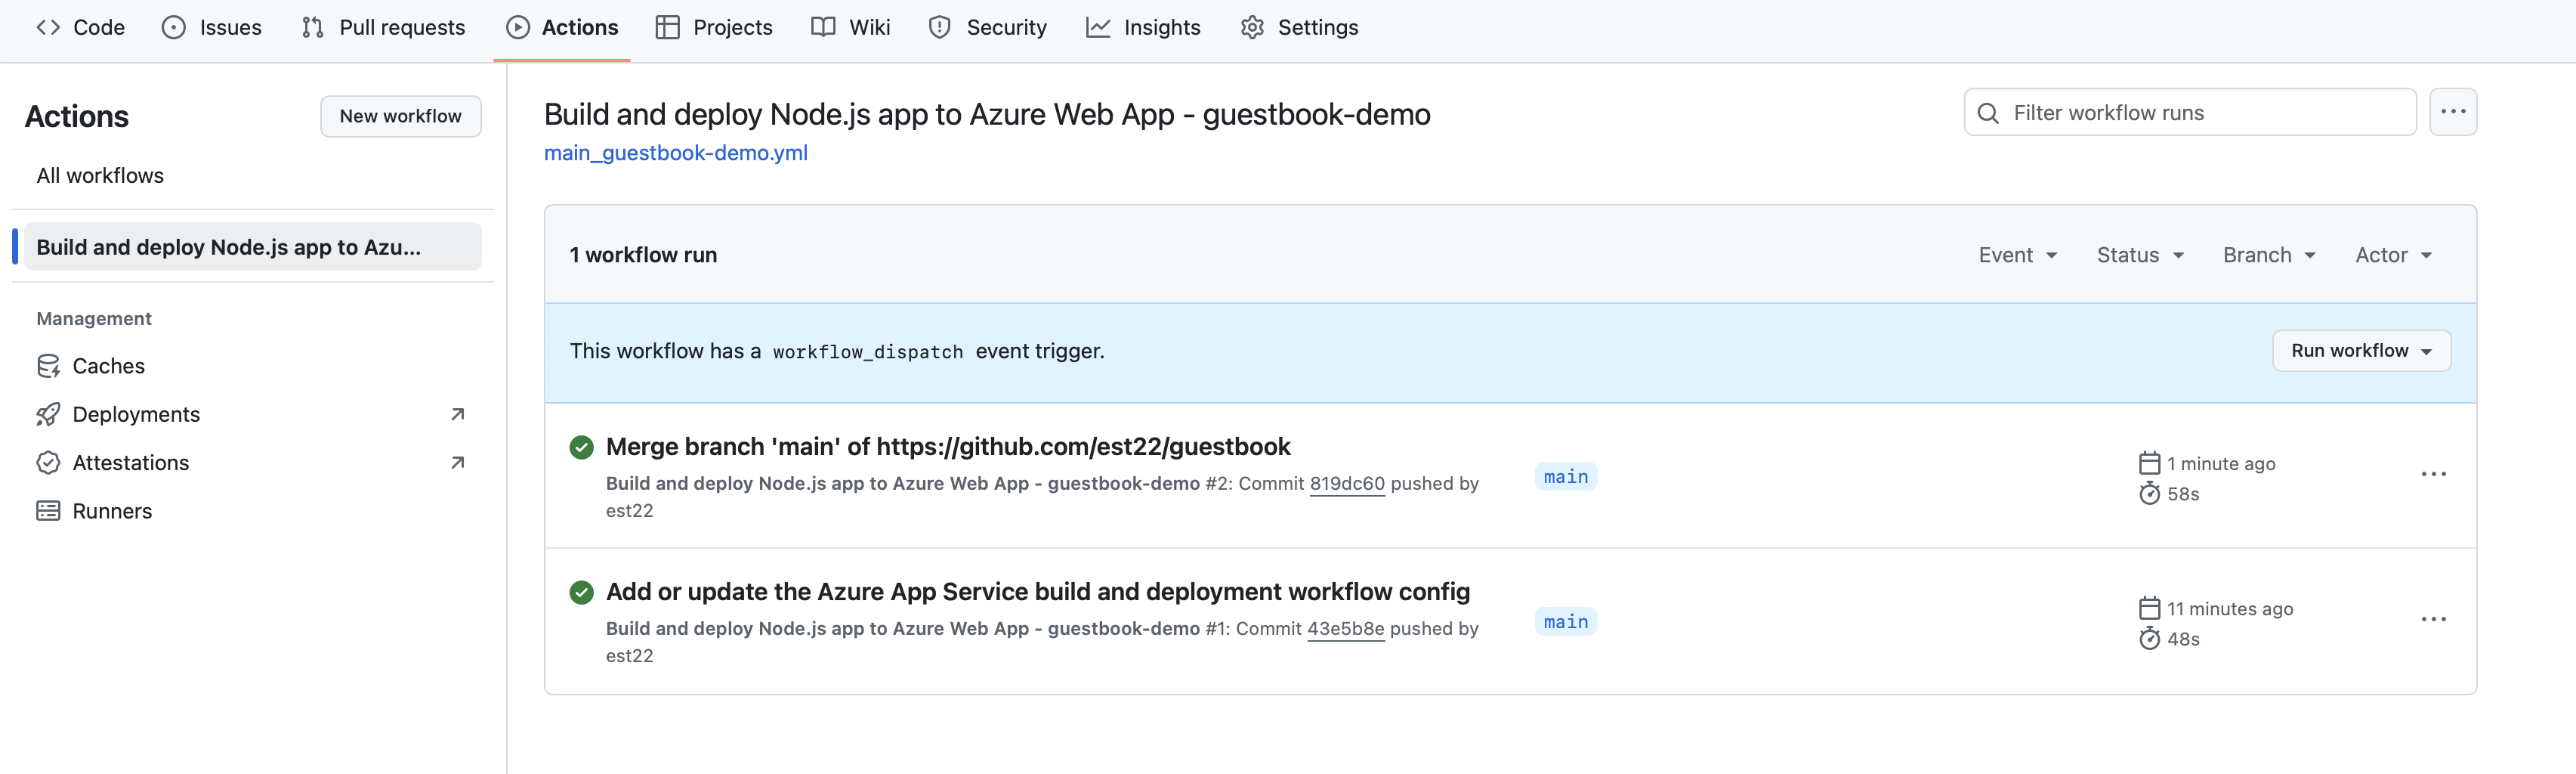Expand the Branch filter dropdown
This screenshot has width=2576, height=774.
(x=2268, y=255)
